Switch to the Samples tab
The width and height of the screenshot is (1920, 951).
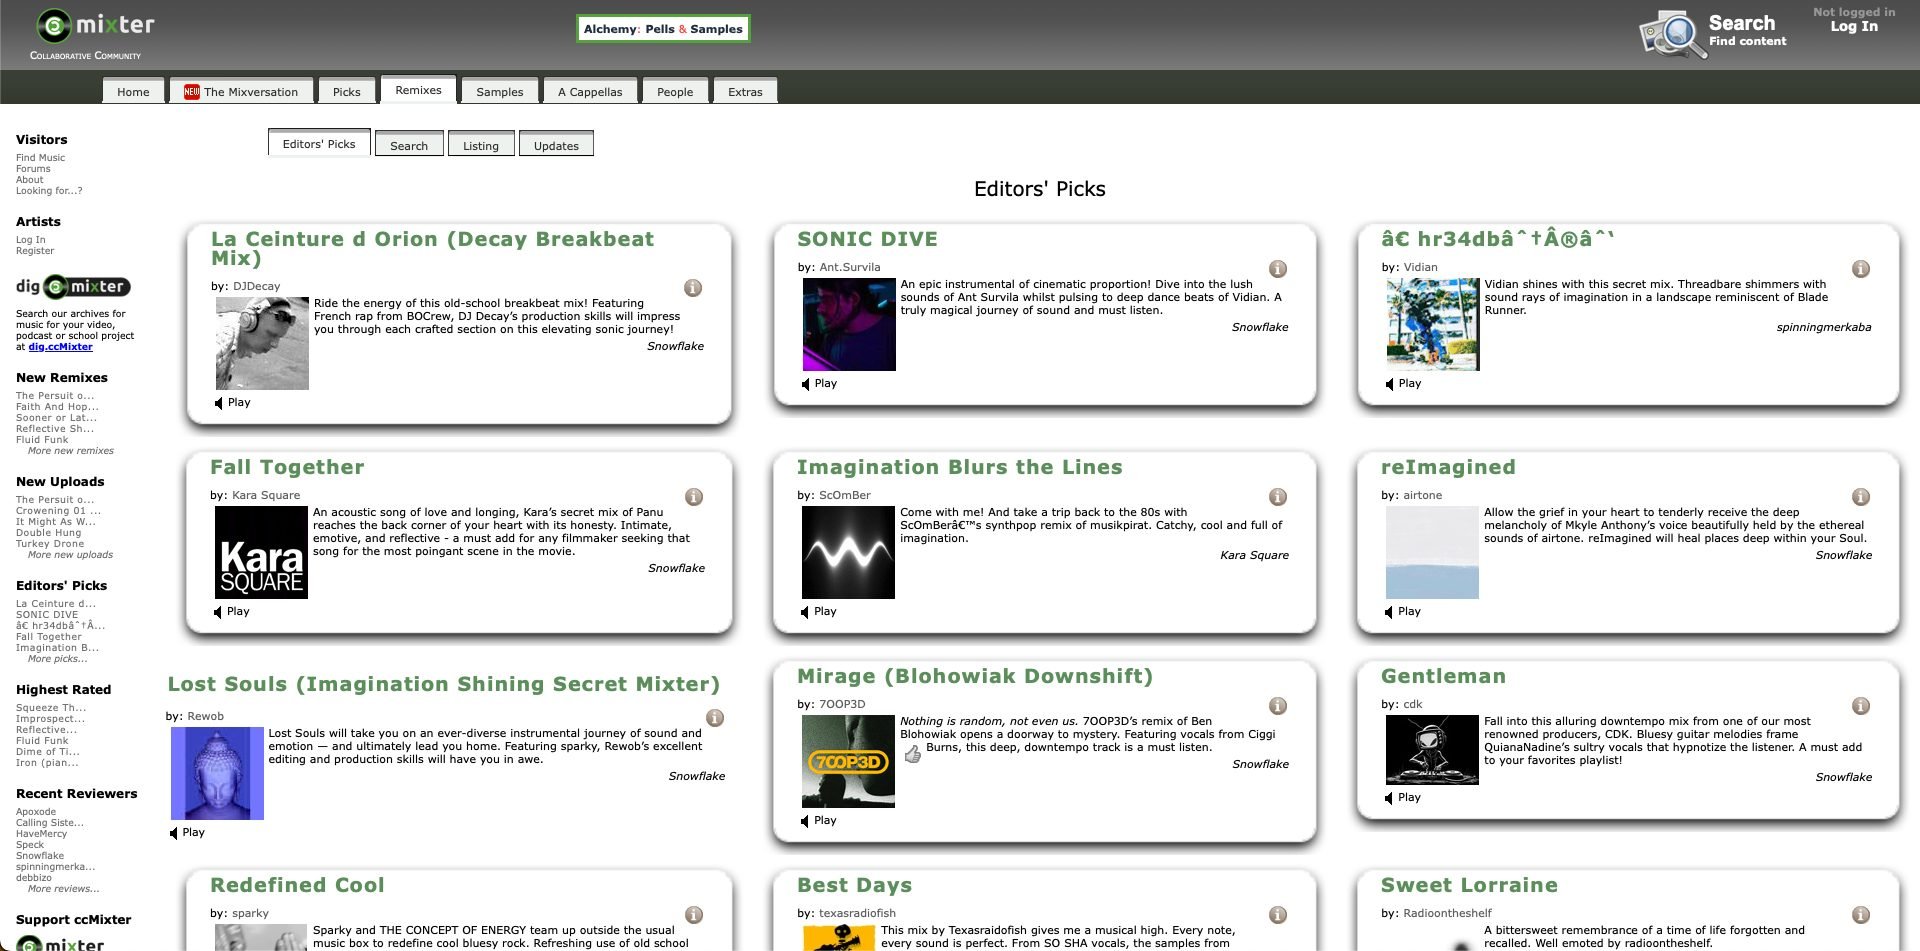tap(499, 92)
